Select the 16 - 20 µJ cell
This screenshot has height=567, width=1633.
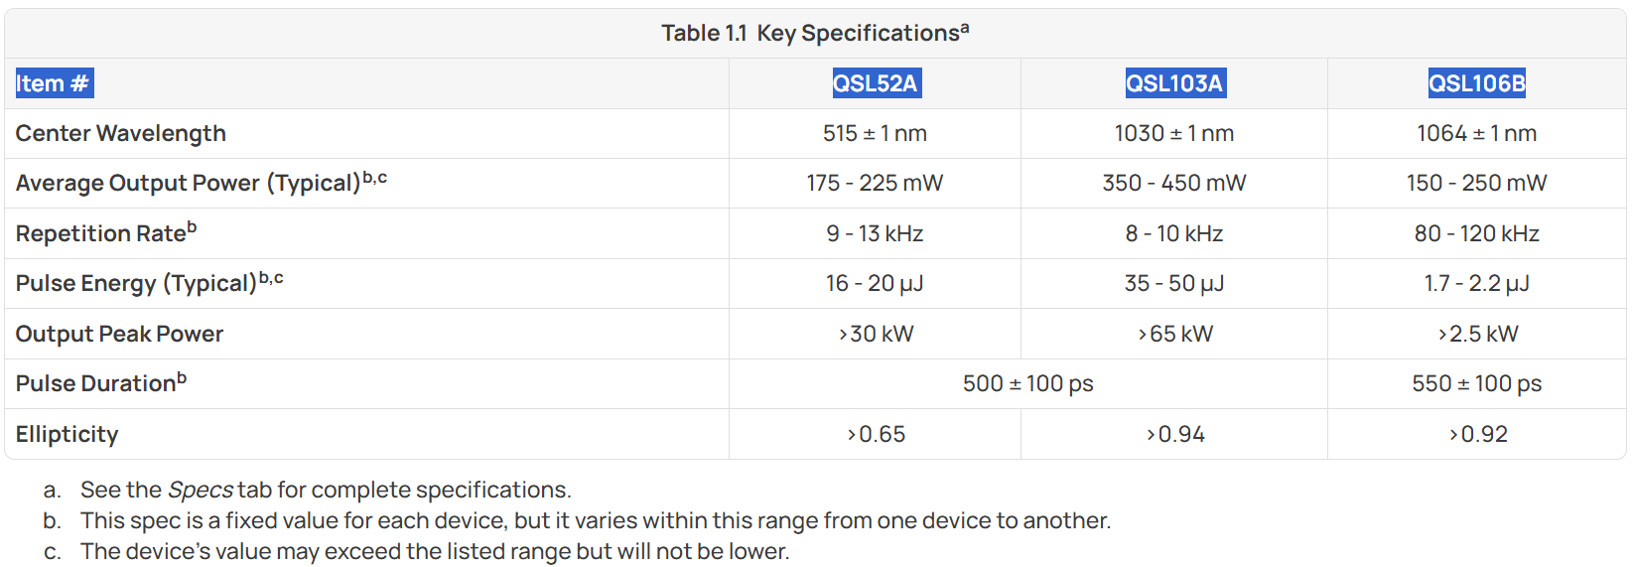tap(875, 283)
